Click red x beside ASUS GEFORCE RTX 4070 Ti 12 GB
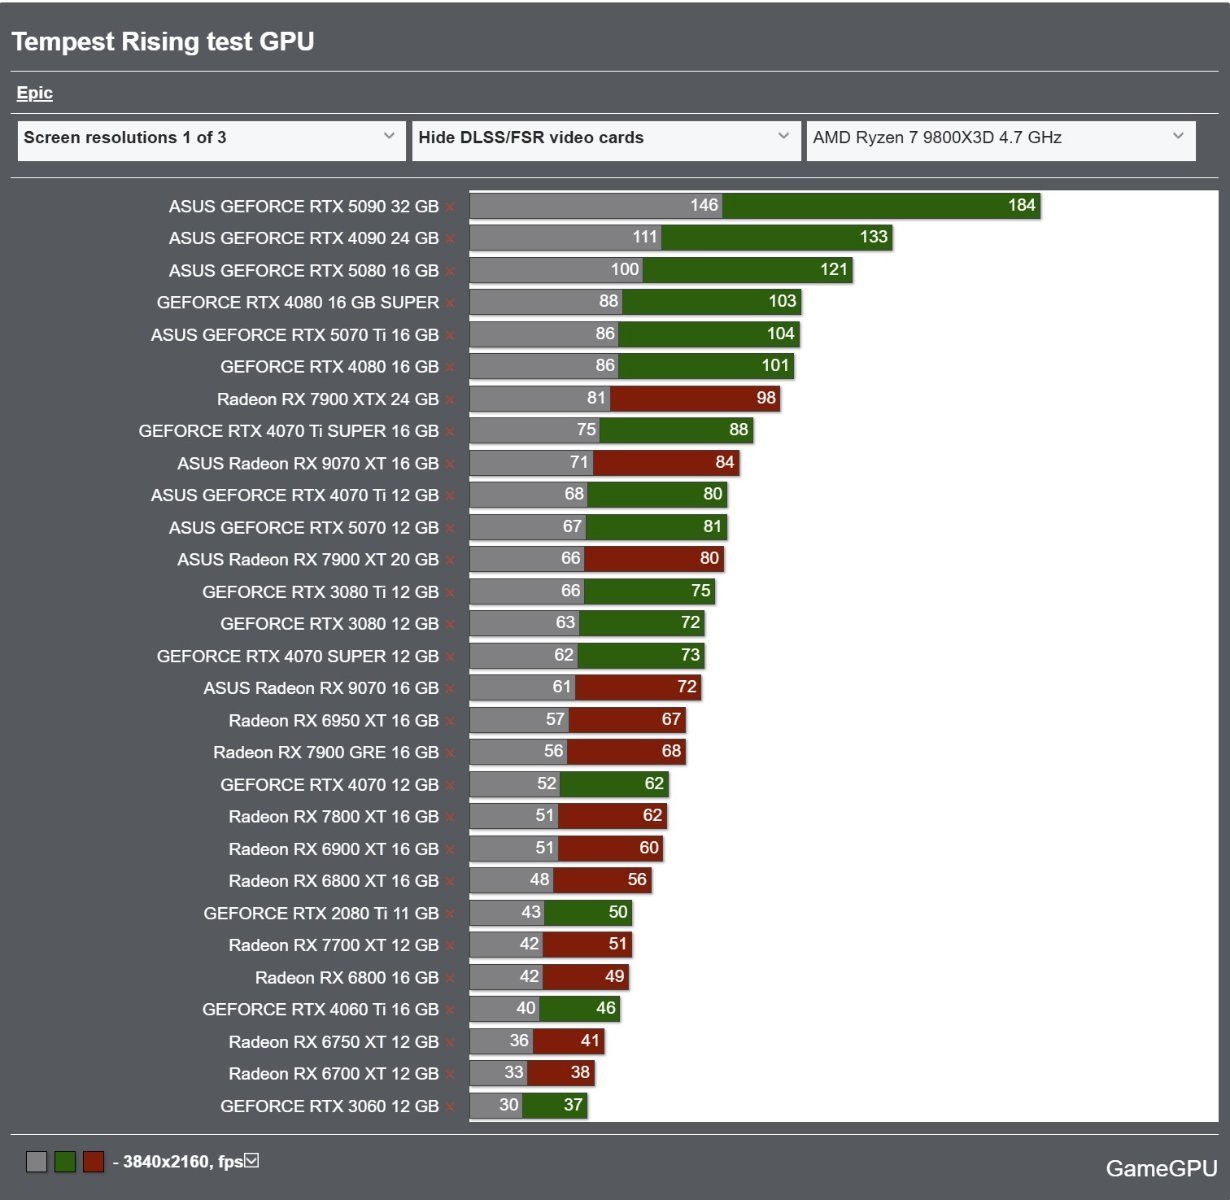The image size is (1230, 1200). pyautogui.click(x=451, y=496)
